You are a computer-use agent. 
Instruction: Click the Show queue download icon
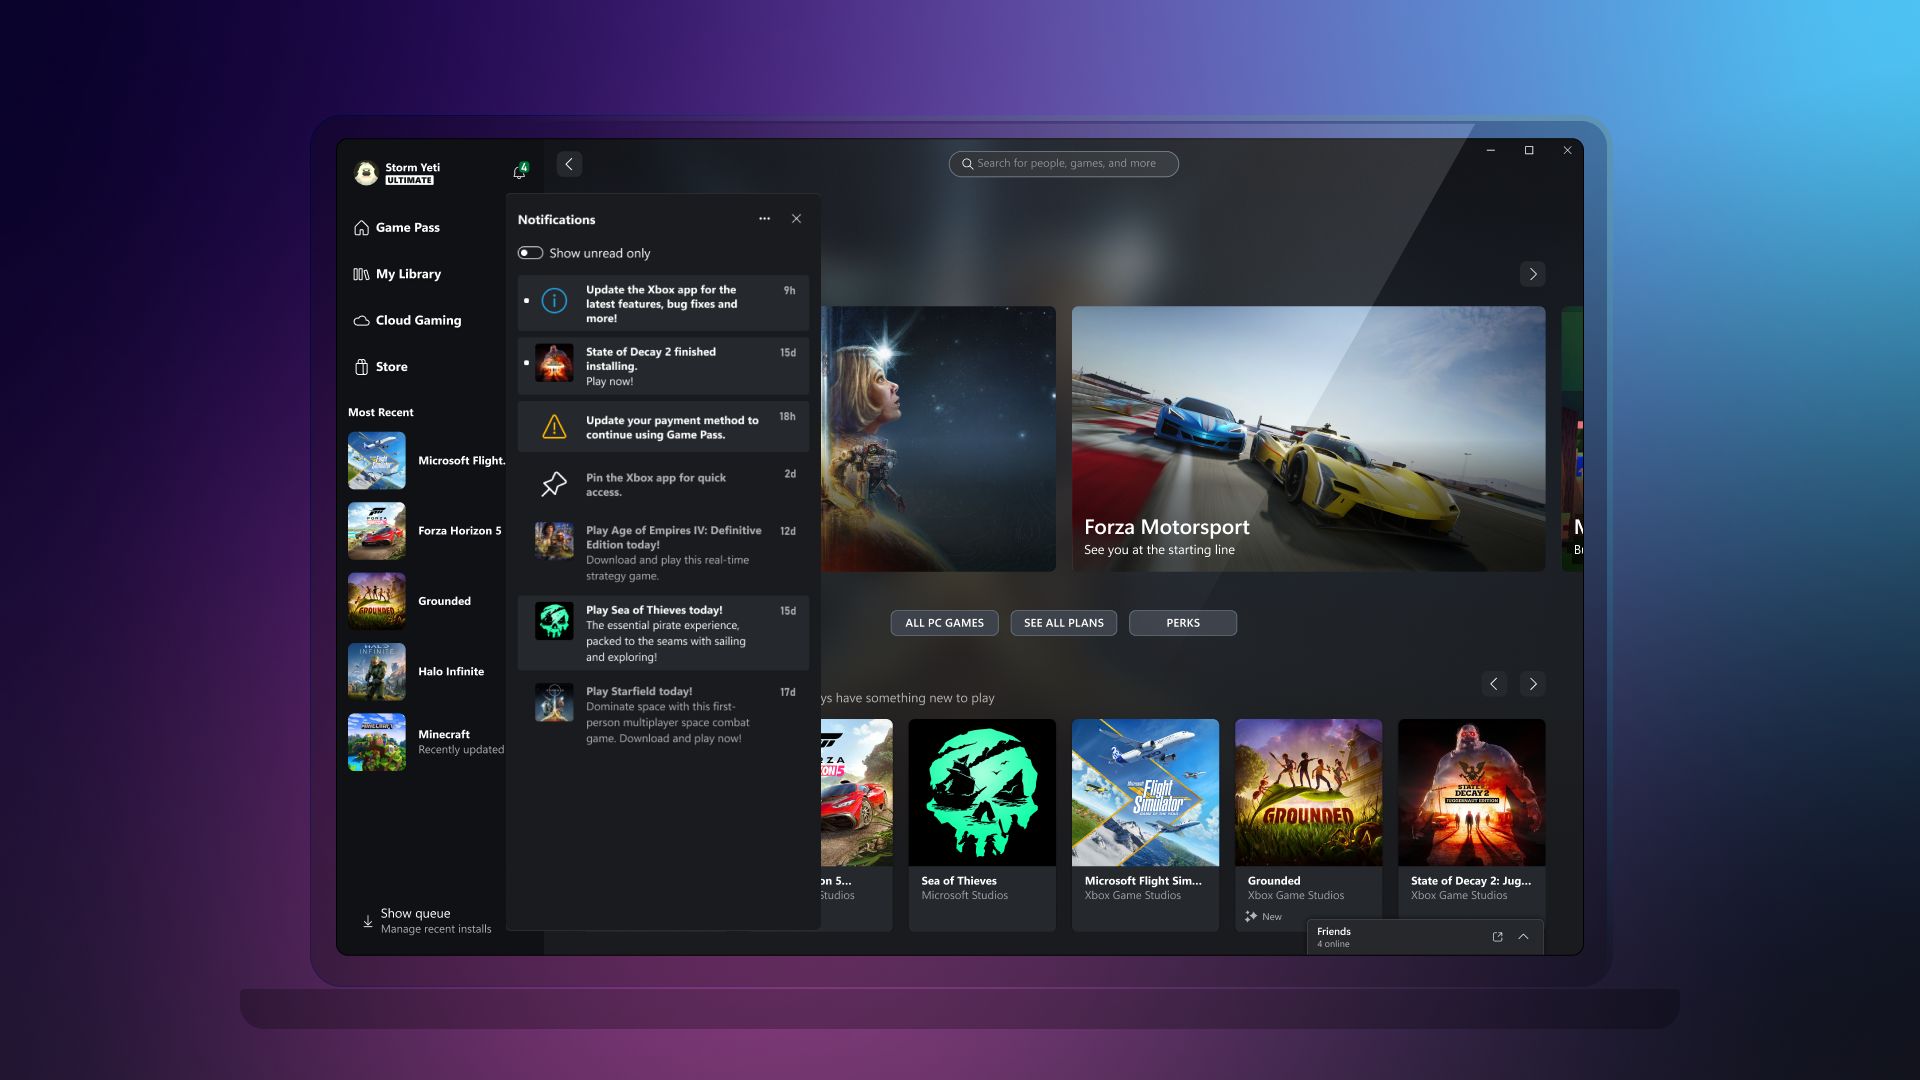368,921
